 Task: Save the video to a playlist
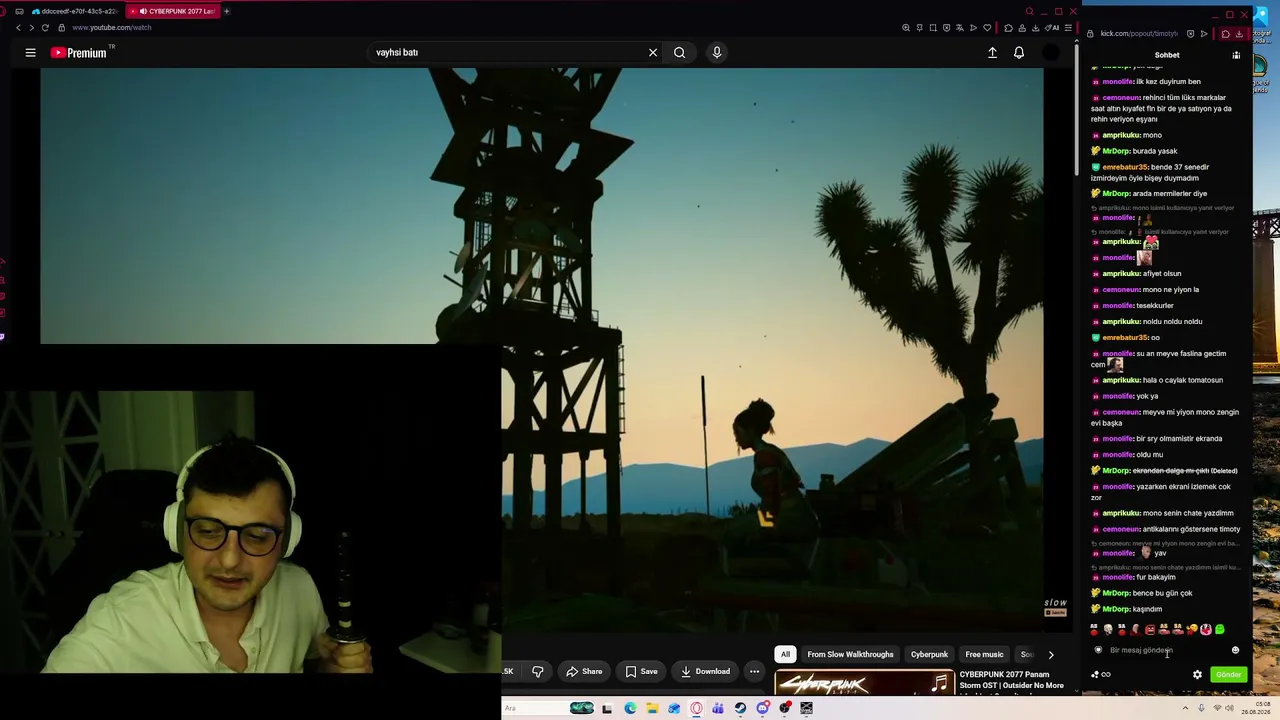(641, 672)
